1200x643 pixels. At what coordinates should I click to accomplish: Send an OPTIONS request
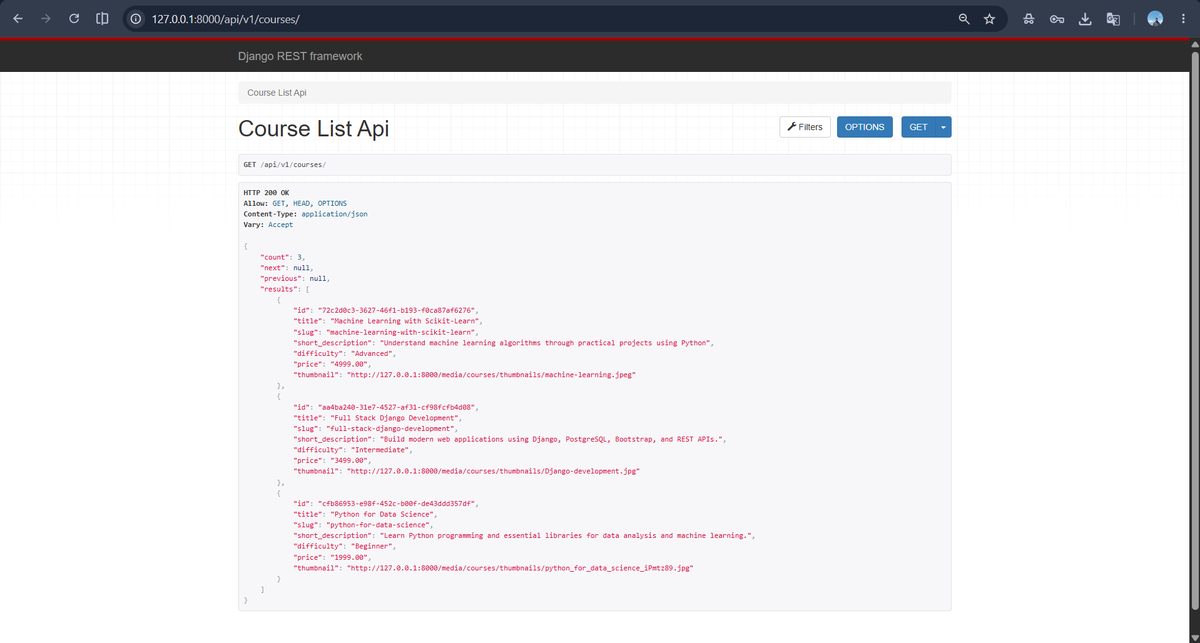click(x=865, y=127)
